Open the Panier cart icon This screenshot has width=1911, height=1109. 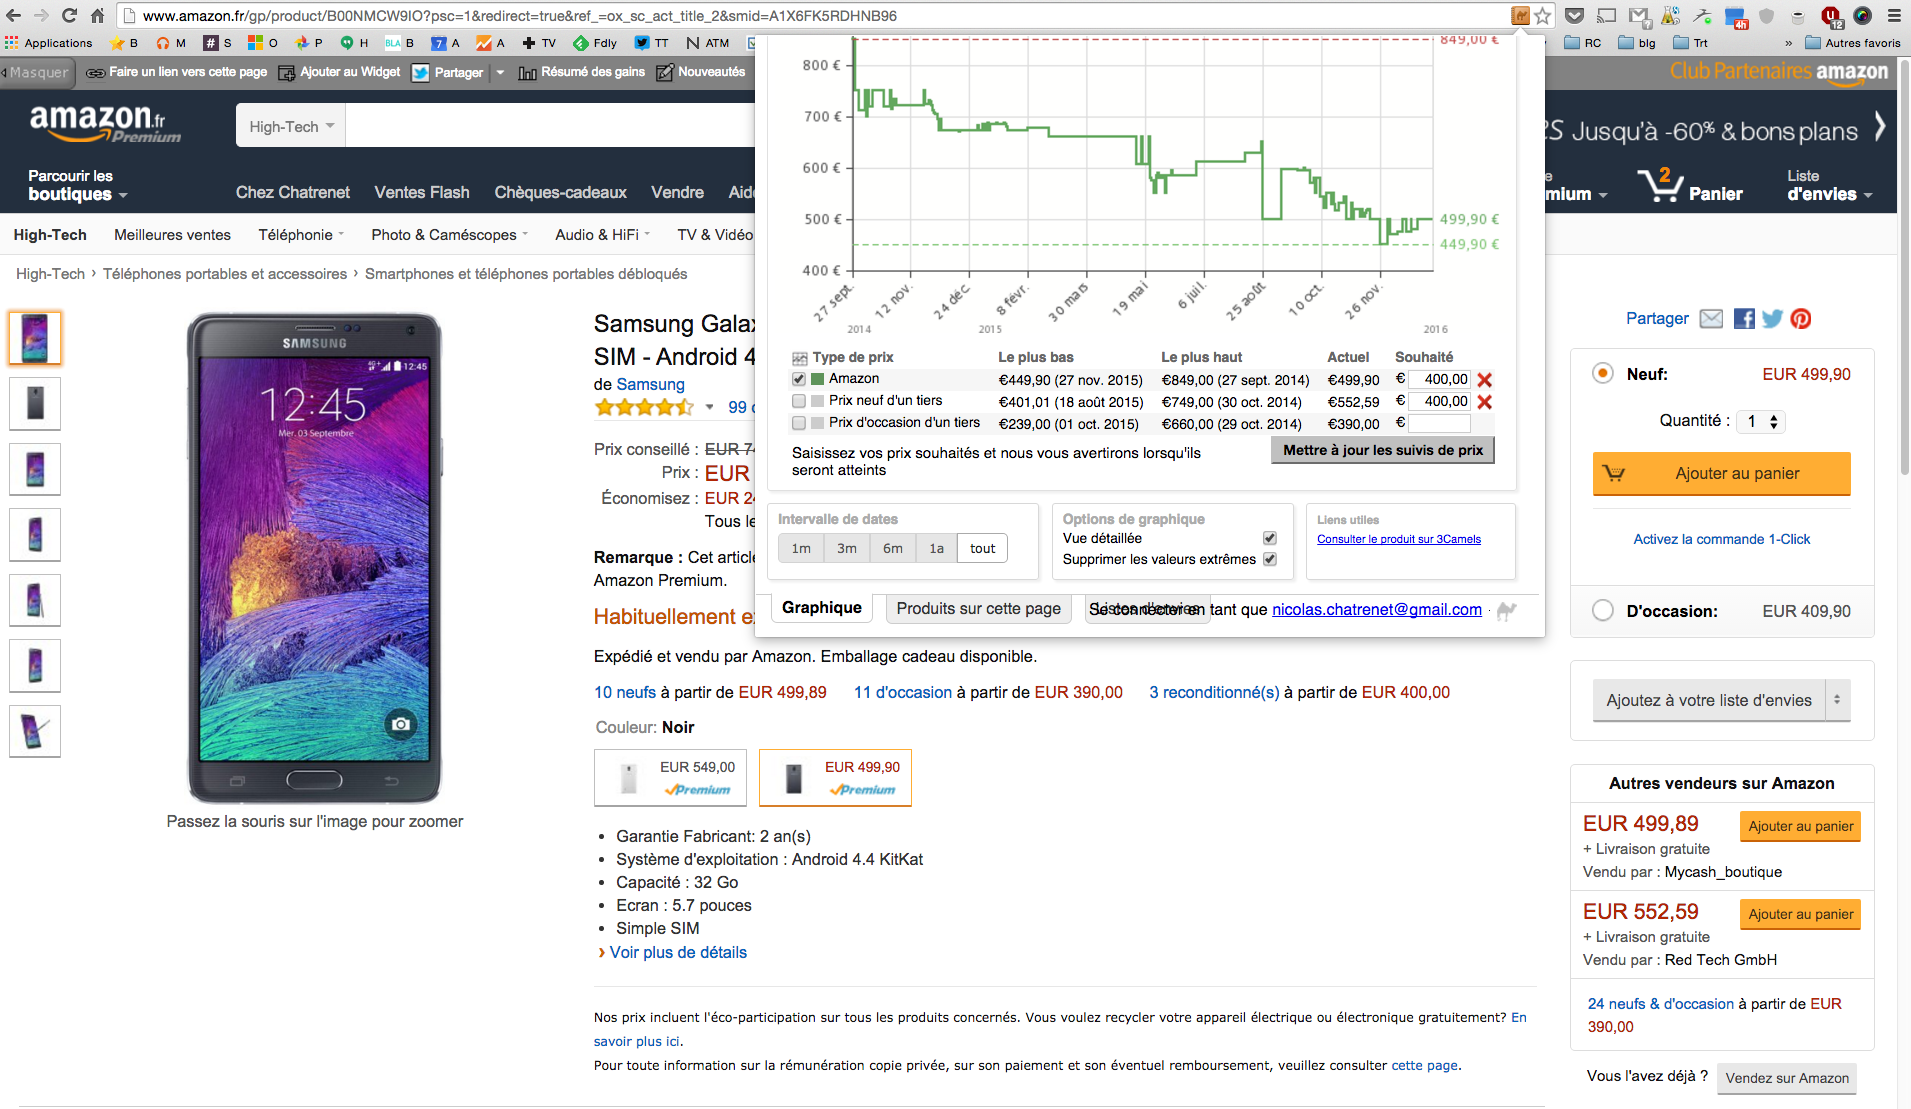click(1661, 186)
